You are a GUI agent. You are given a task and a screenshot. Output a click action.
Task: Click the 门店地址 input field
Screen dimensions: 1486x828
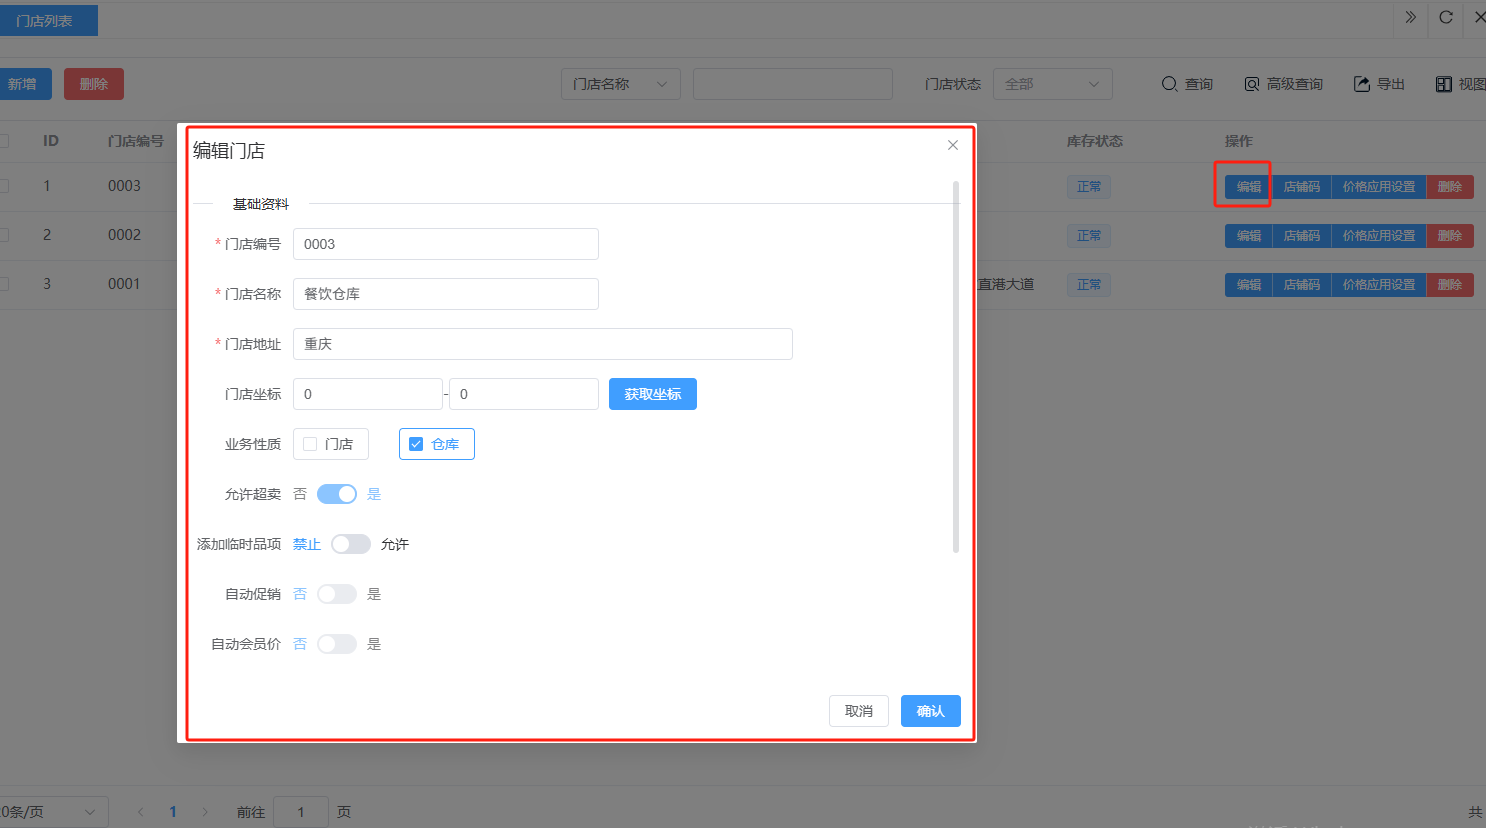click(x=542, y=344)
